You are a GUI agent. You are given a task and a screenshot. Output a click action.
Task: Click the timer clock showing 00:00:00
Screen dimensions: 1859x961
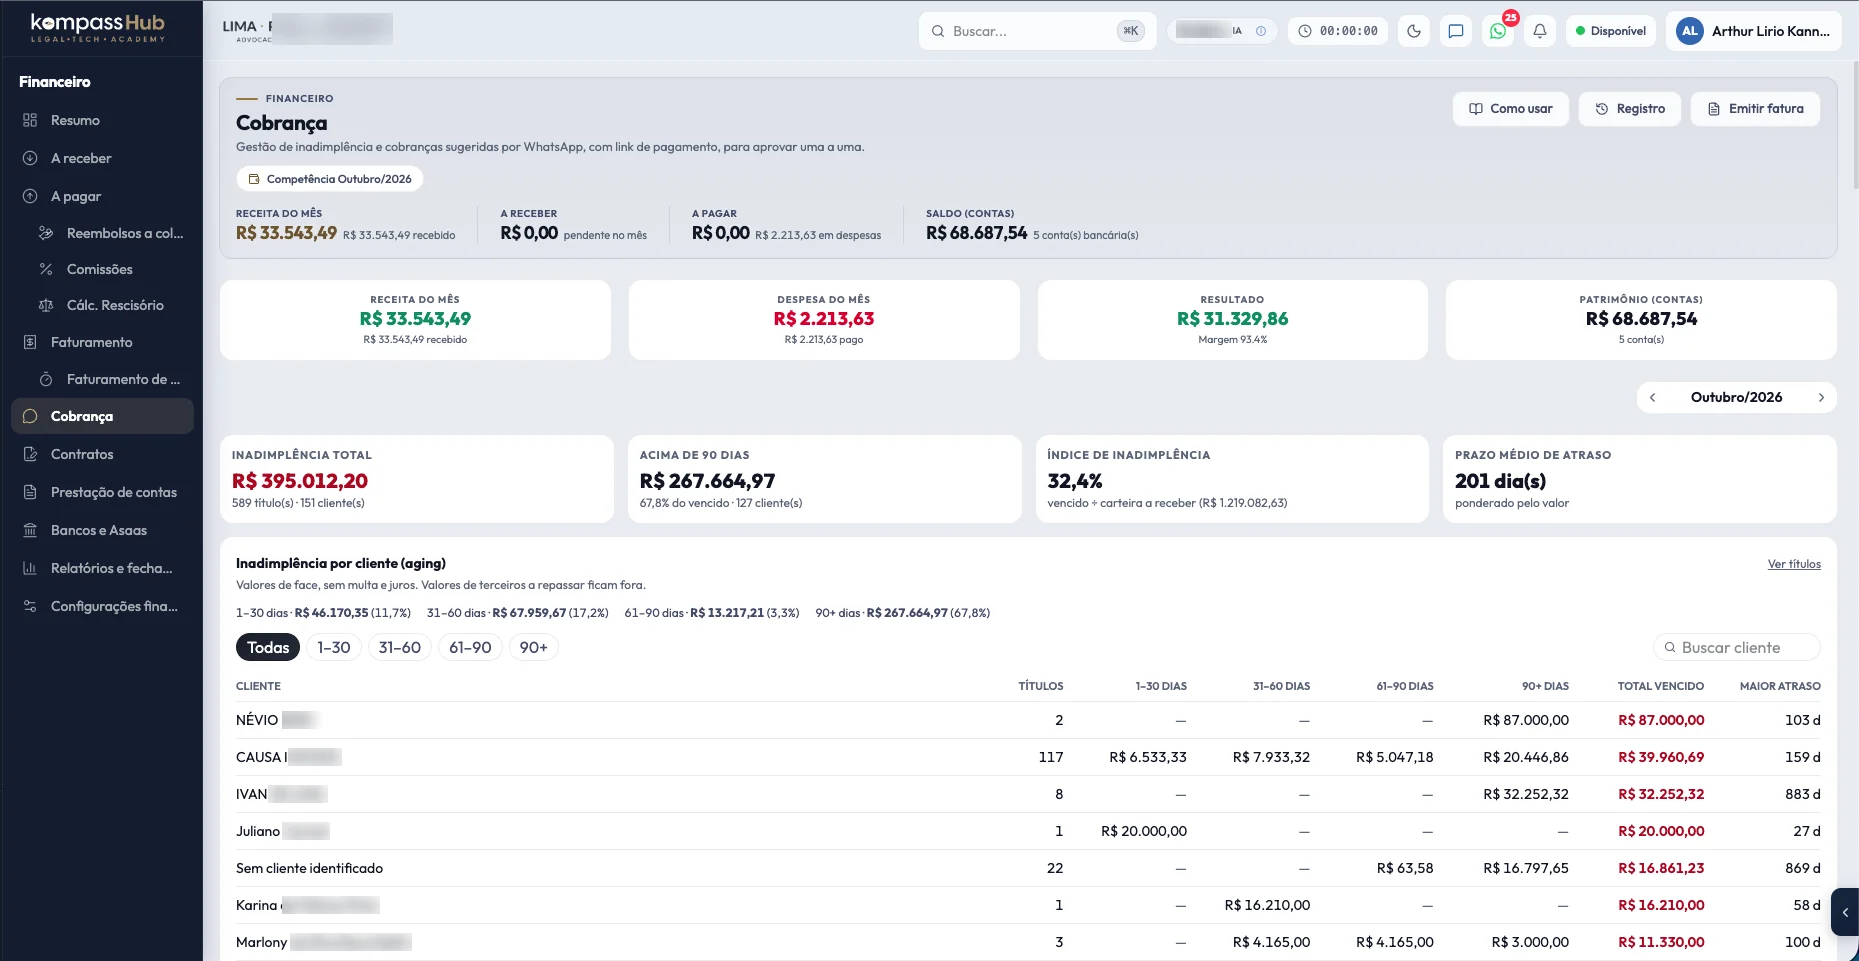(x=1338, y=31)
